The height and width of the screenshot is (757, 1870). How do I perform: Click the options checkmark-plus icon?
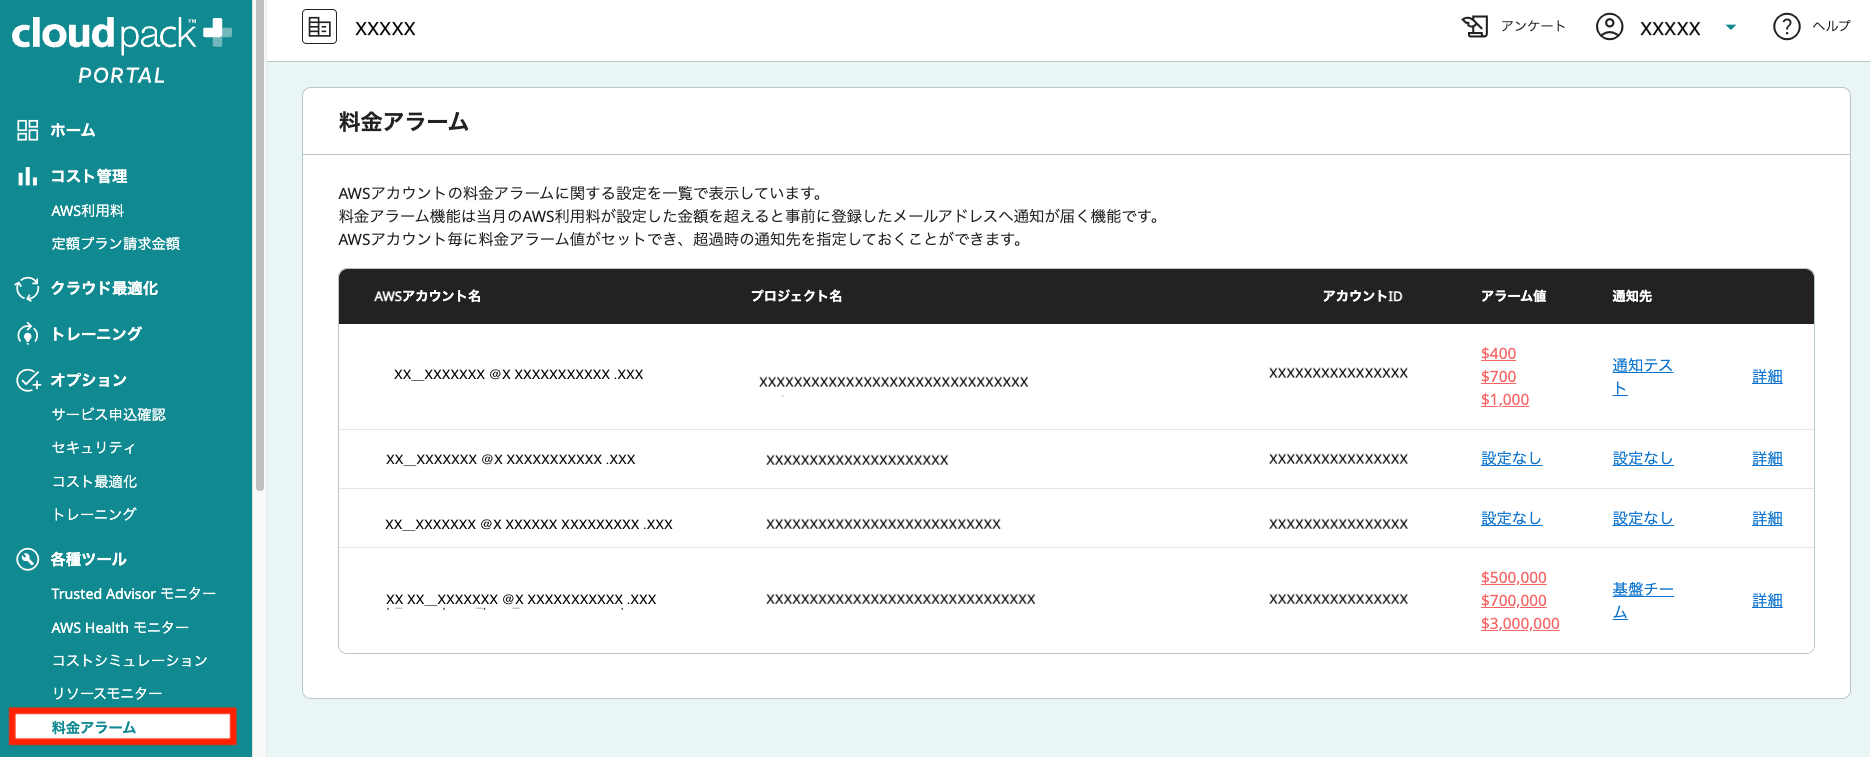pos(27,380)
